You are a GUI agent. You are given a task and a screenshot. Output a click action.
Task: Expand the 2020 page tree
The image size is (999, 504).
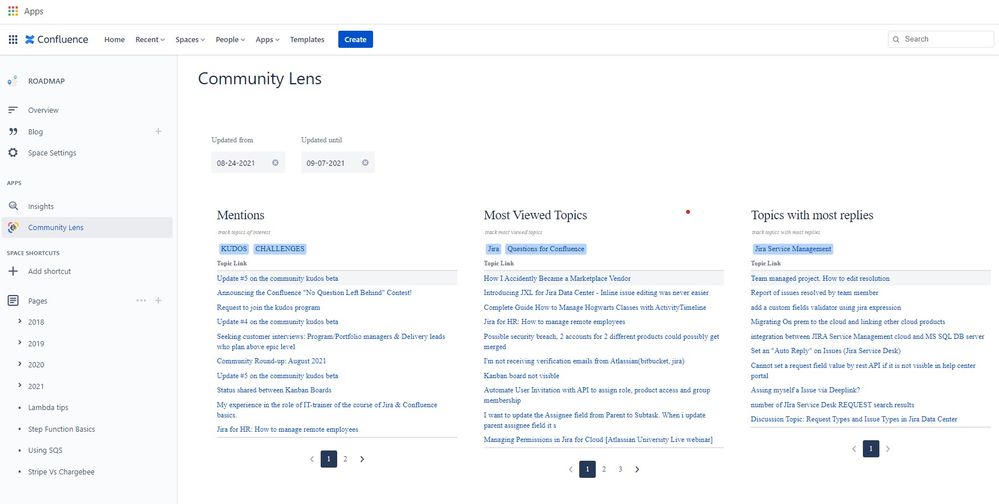click(x=20, y=364)
